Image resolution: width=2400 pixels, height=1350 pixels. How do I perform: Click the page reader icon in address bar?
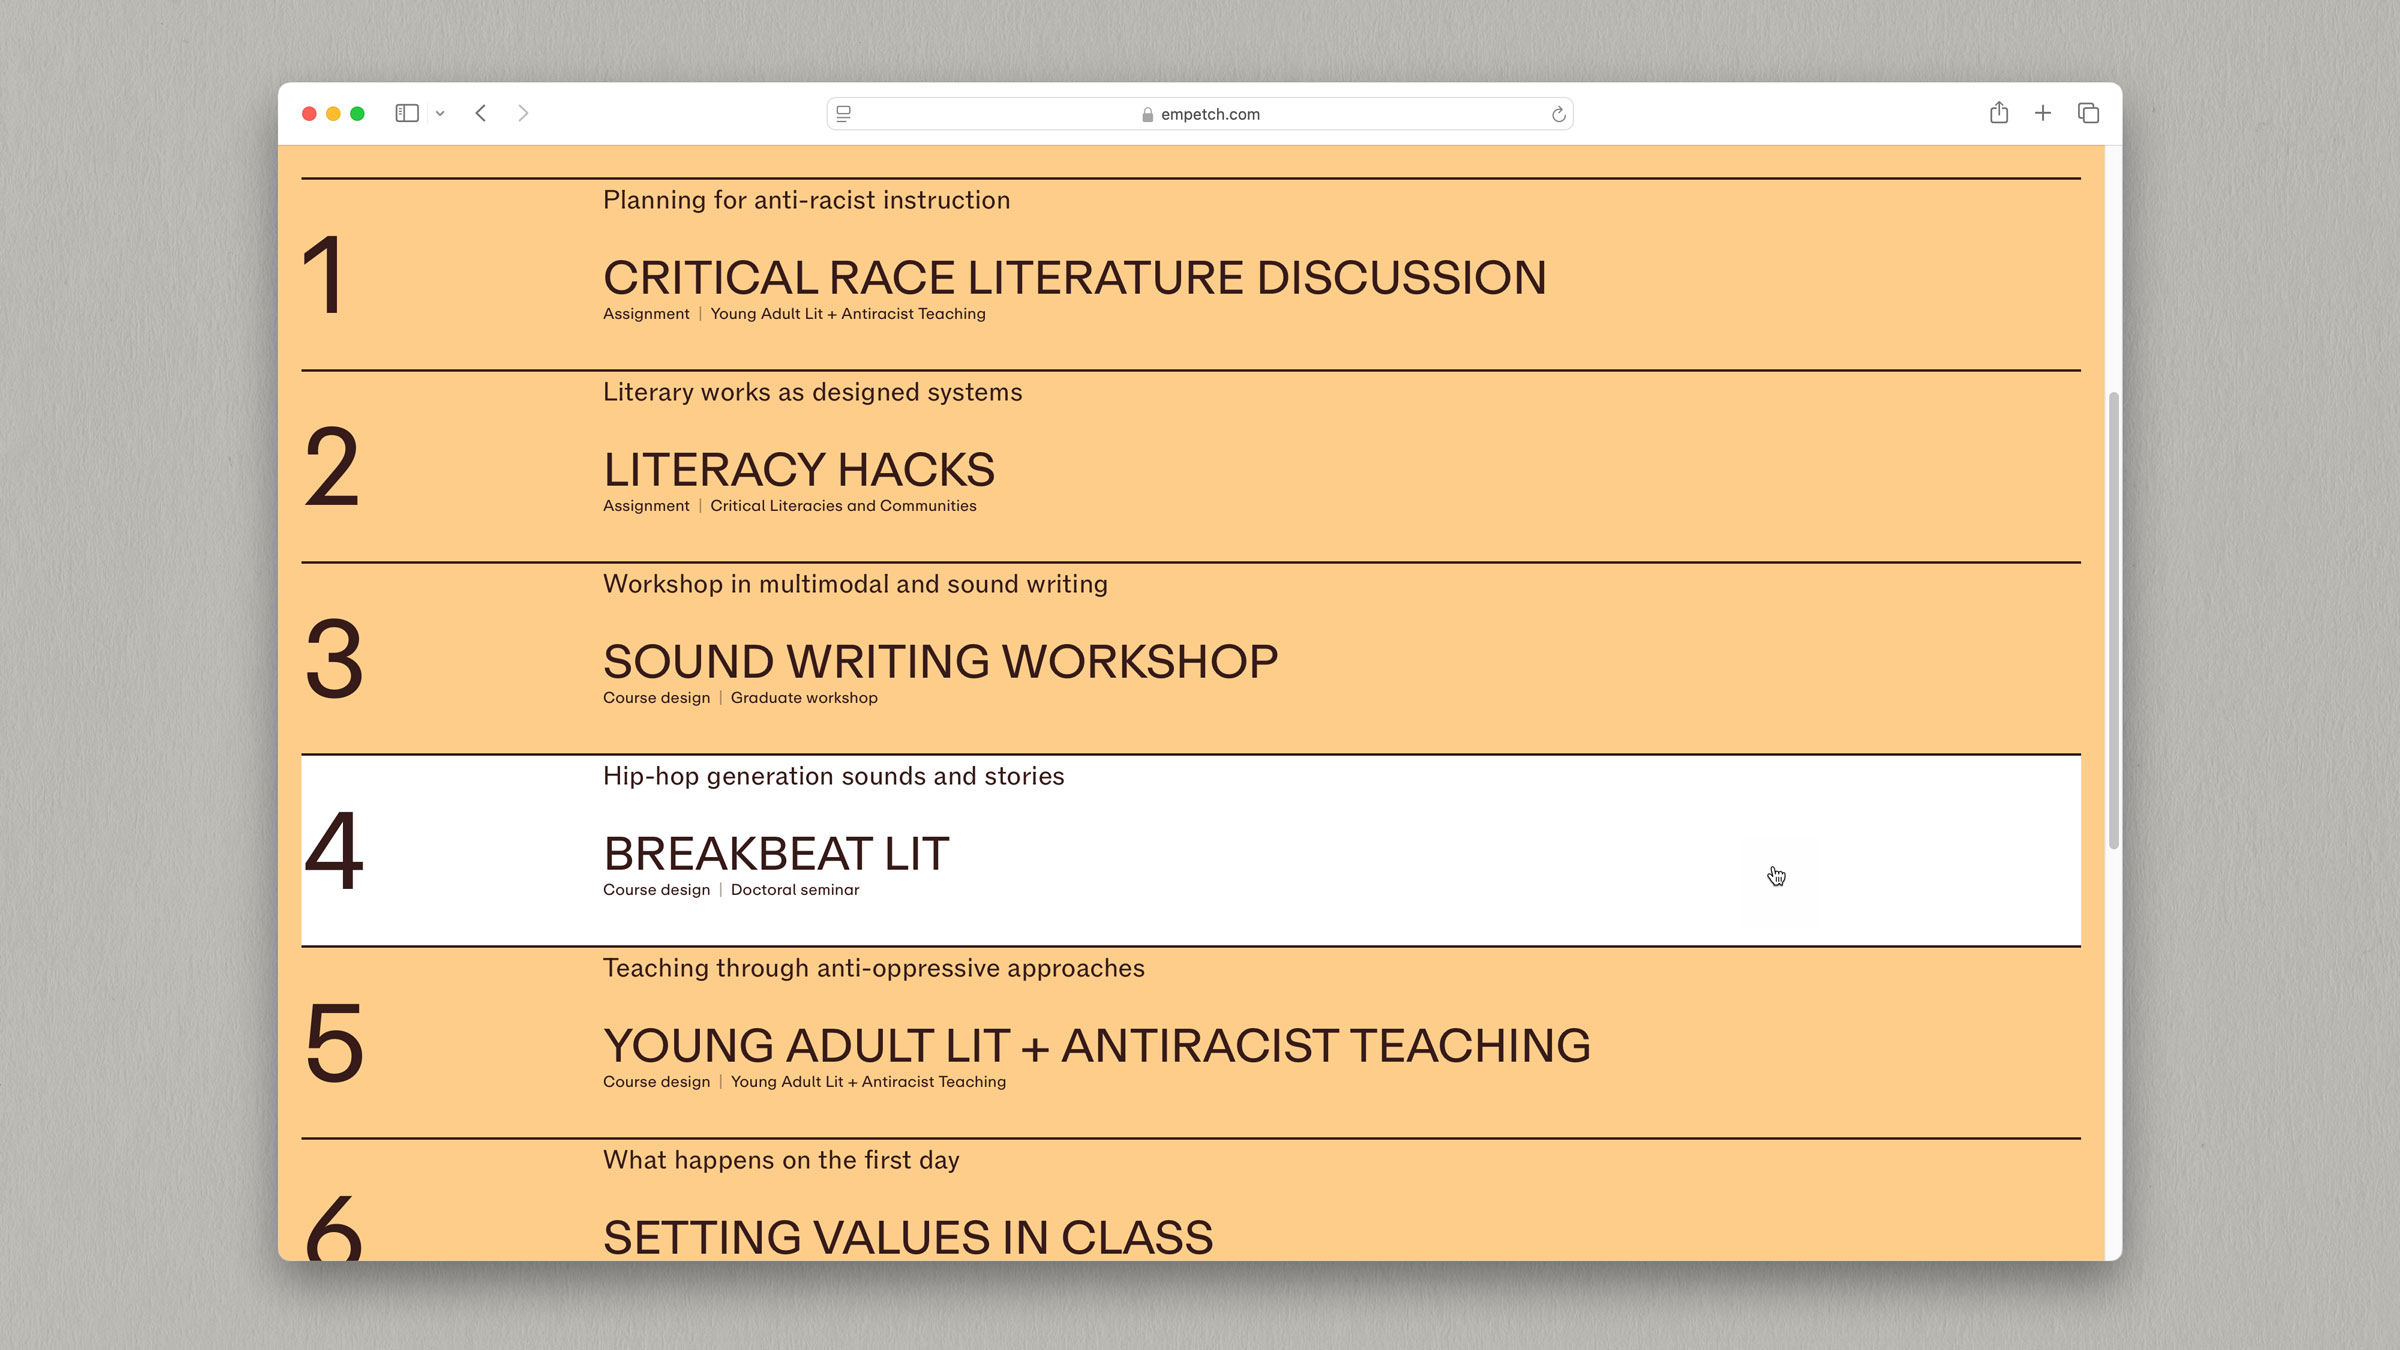click(844, 114)
